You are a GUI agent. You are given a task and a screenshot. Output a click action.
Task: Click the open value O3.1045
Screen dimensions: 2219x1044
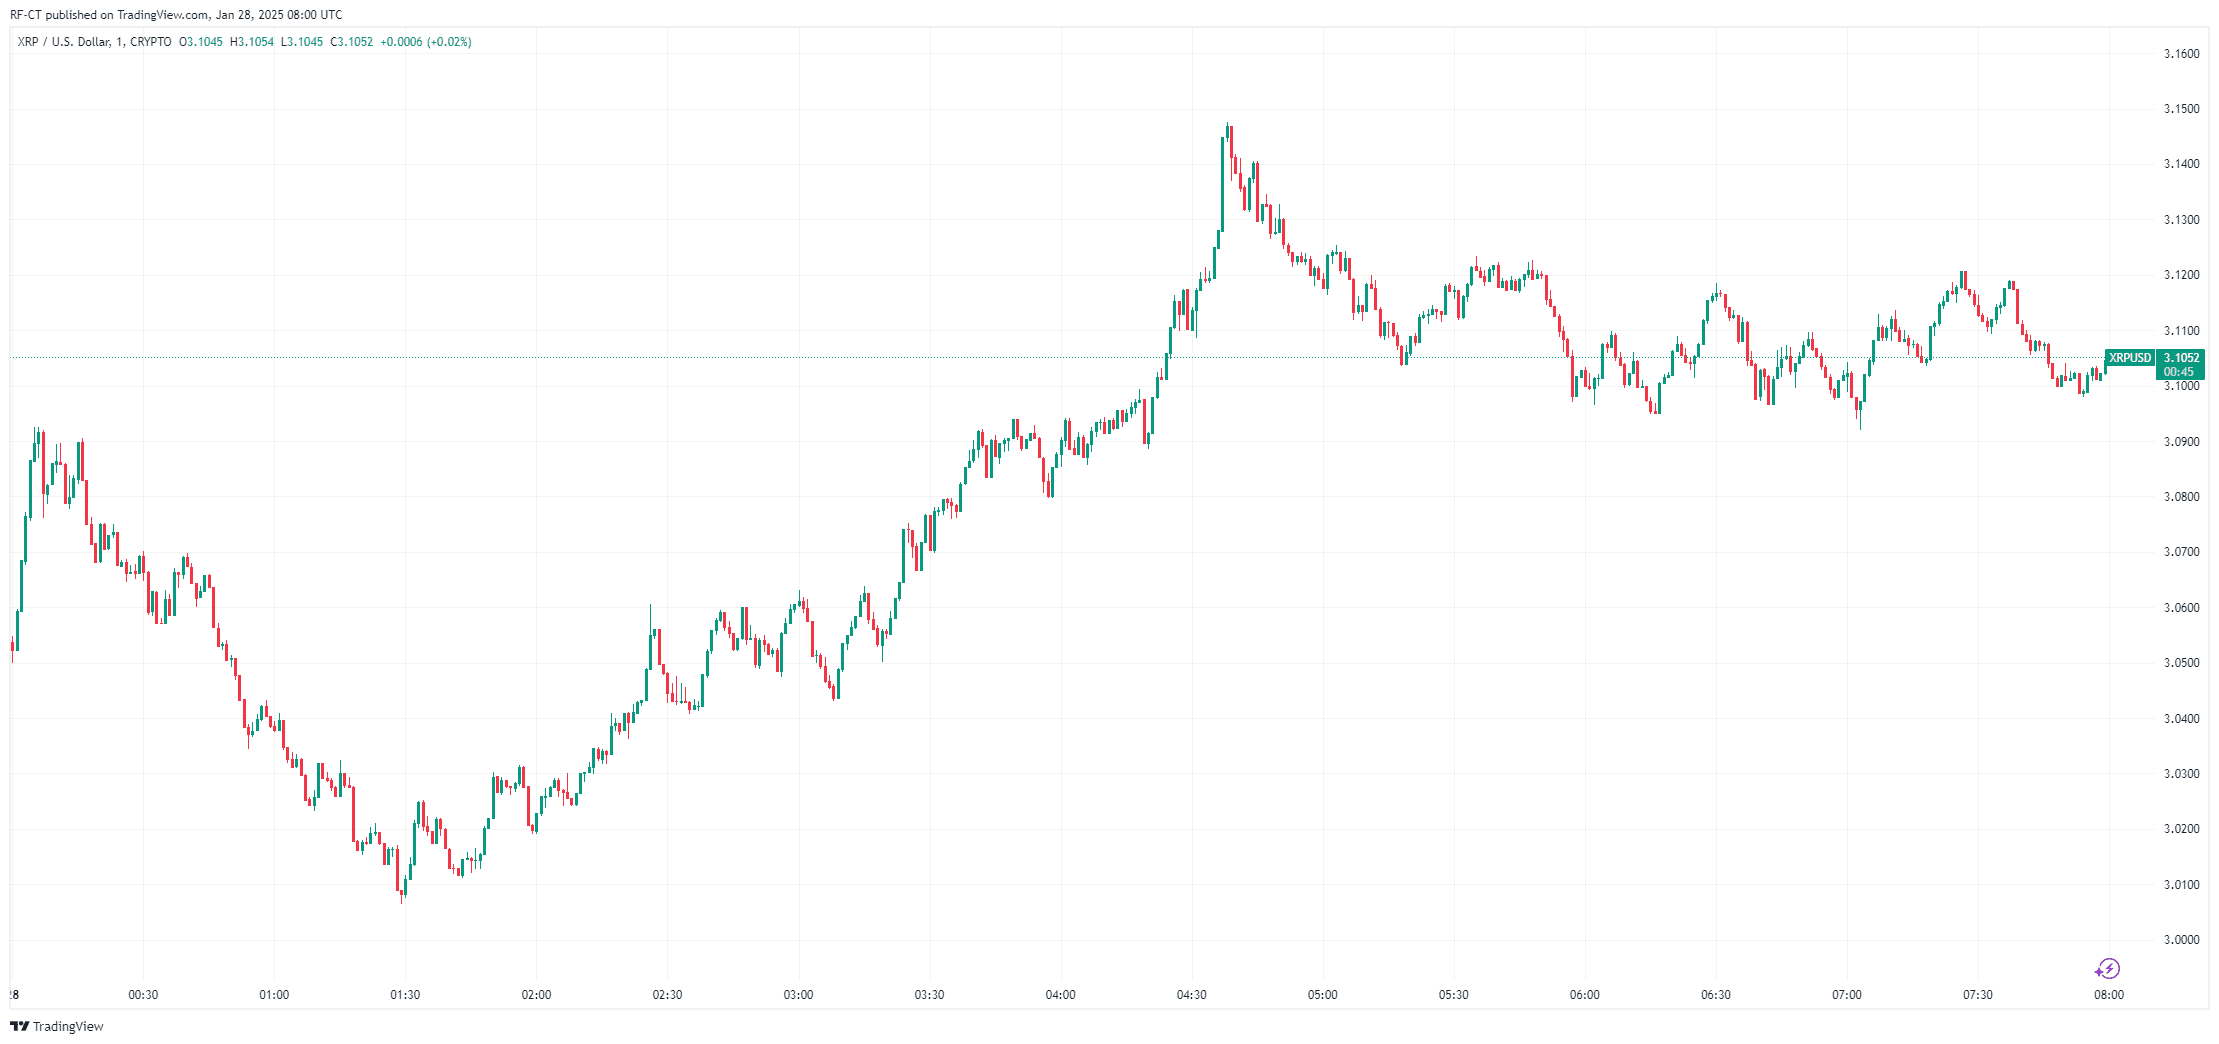click(201, 42)
